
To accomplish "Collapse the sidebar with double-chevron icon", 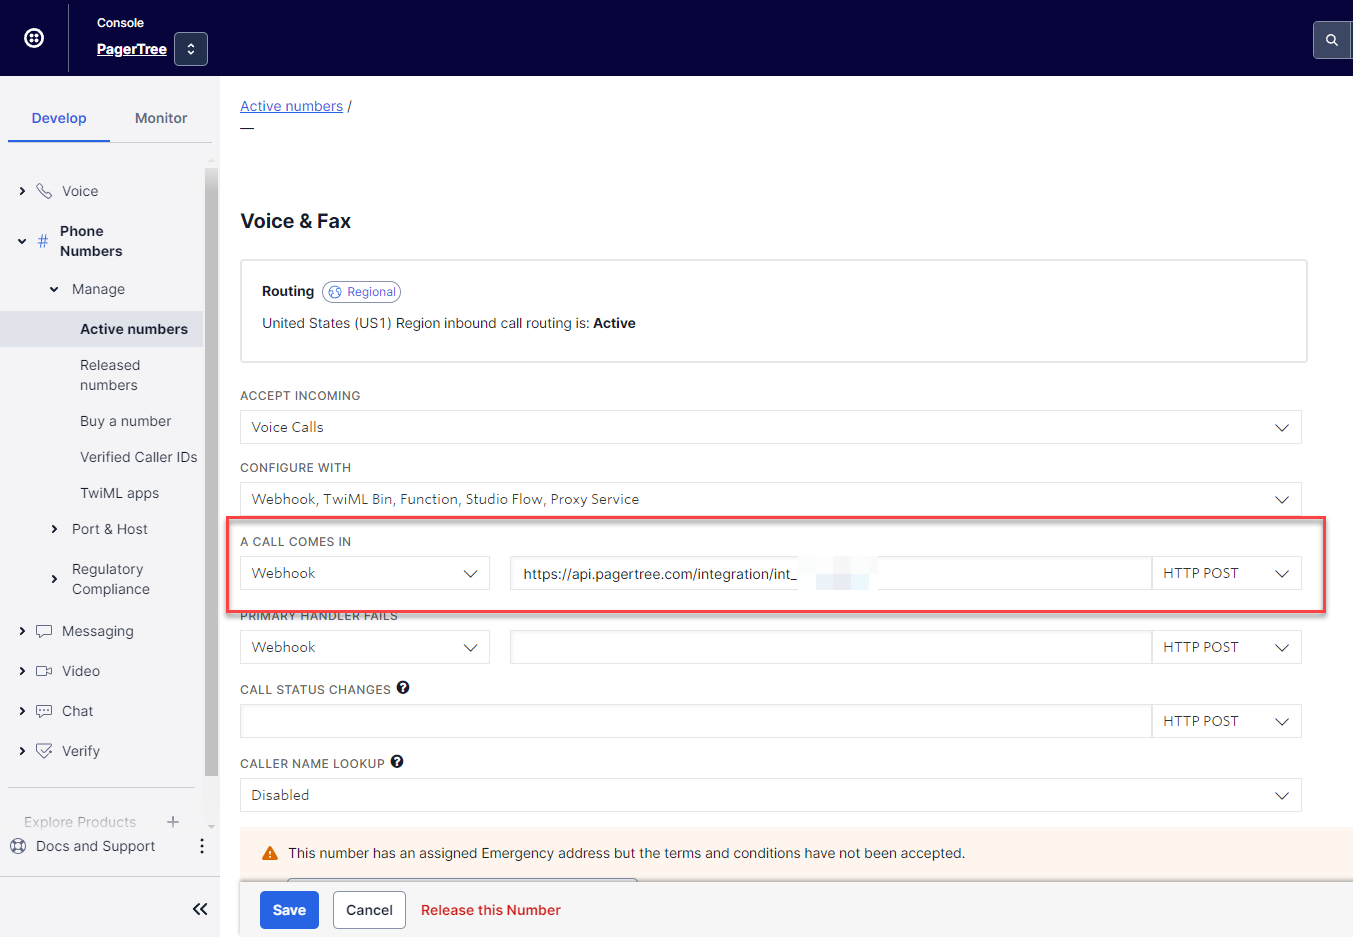I will [x=200, y=909].
